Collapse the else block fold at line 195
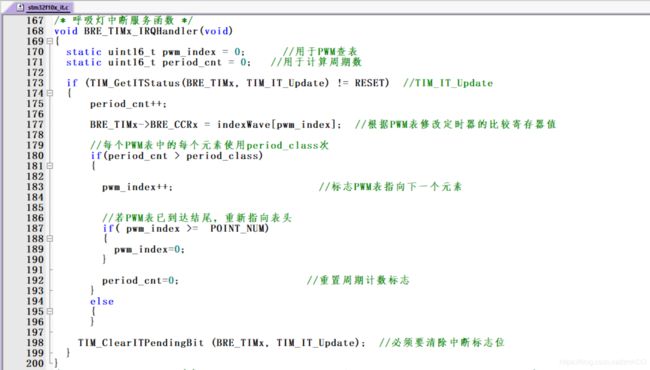Screen dimensions: 650x370 pos(50,312)
